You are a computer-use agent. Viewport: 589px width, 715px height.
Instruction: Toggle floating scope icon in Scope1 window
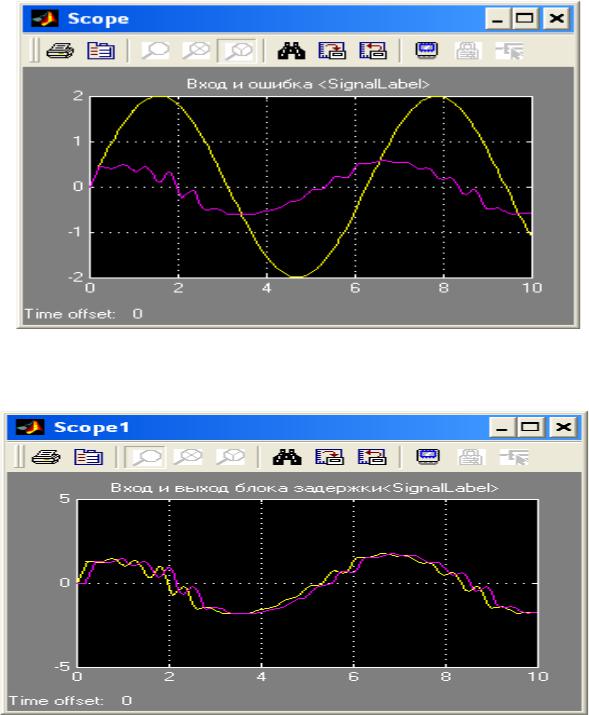tap(428, 456)
